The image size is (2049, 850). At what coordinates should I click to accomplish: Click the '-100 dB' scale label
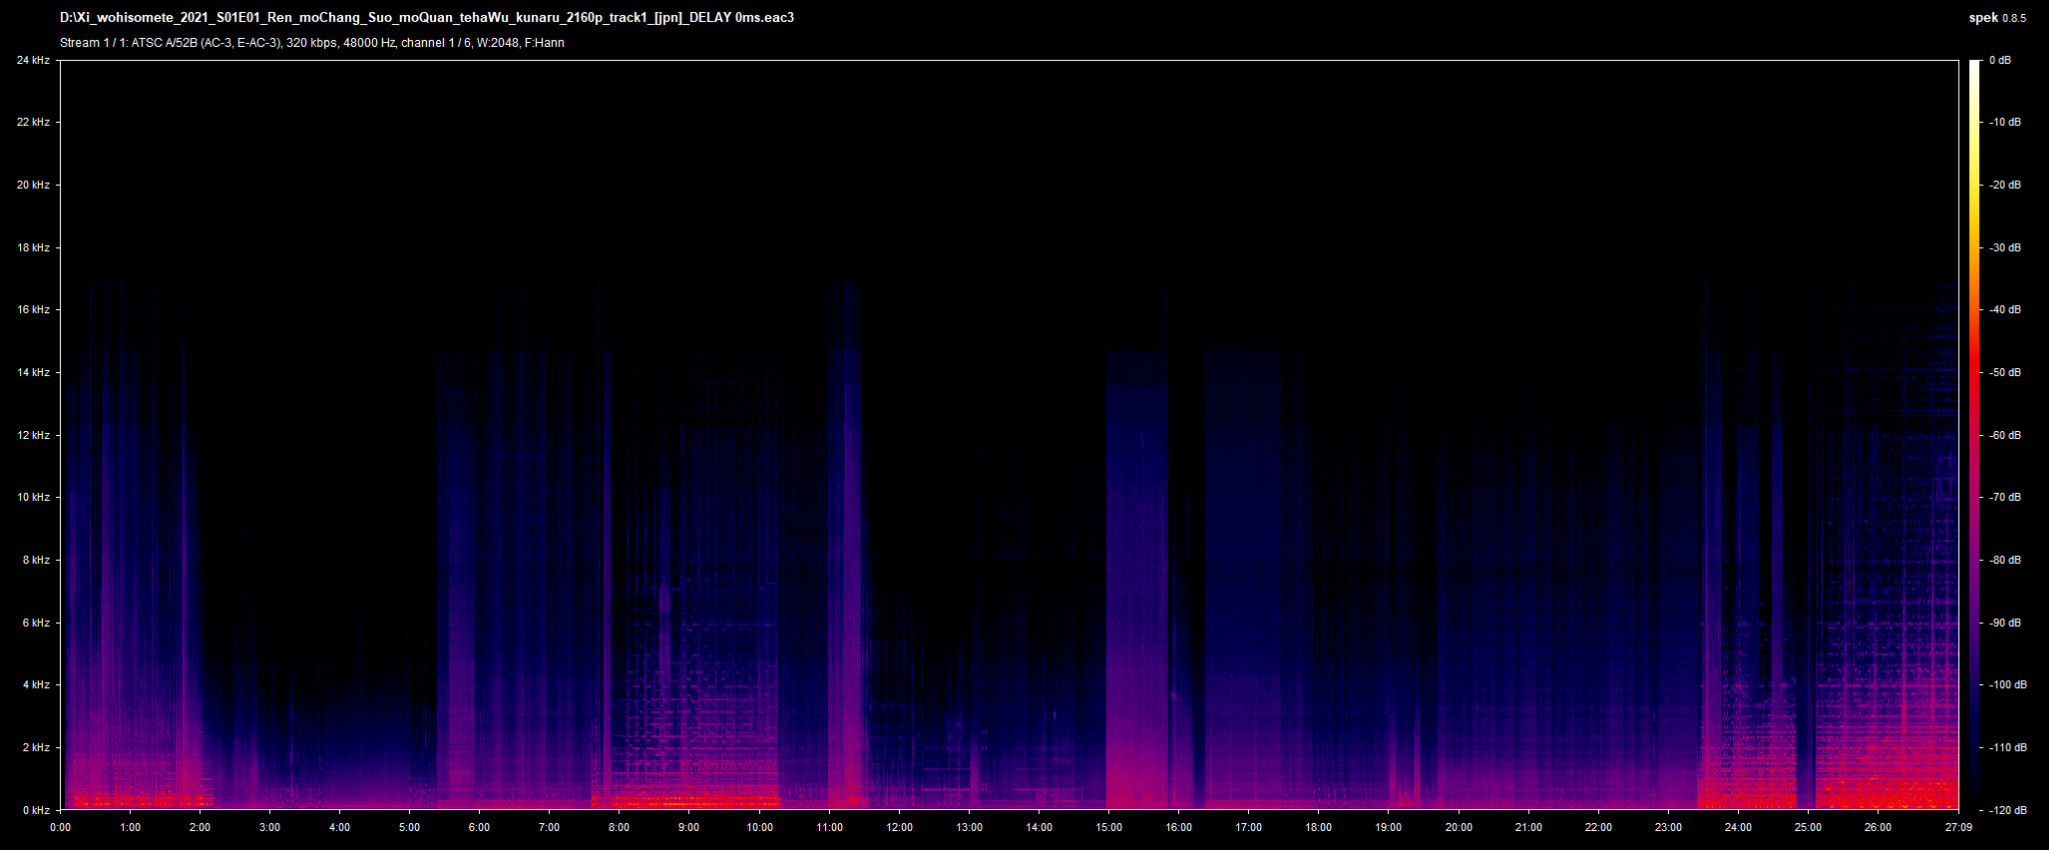click(2008, 685)
